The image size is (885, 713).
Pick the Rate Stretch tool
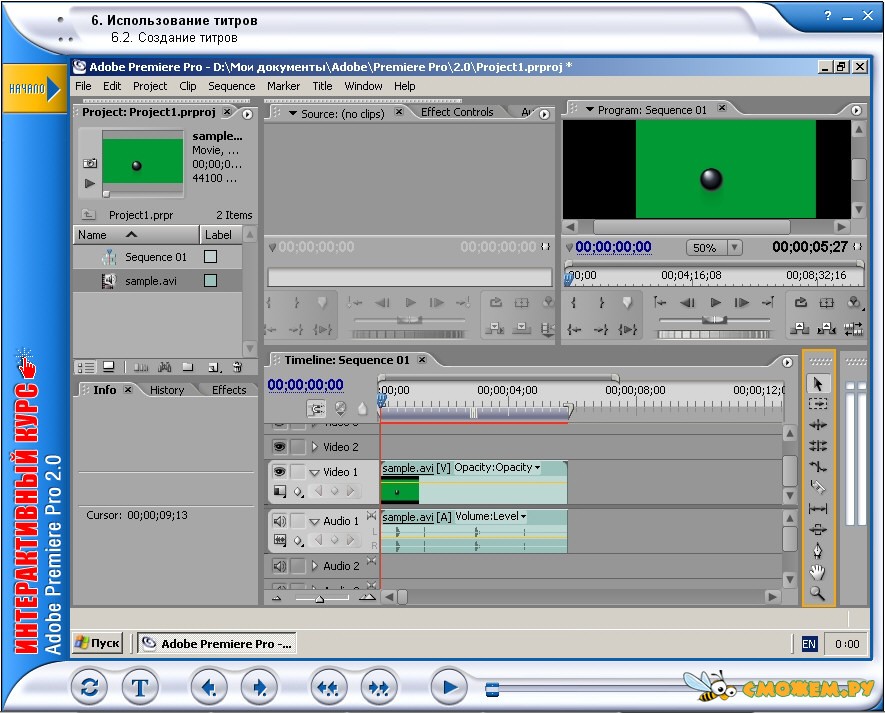817,467
